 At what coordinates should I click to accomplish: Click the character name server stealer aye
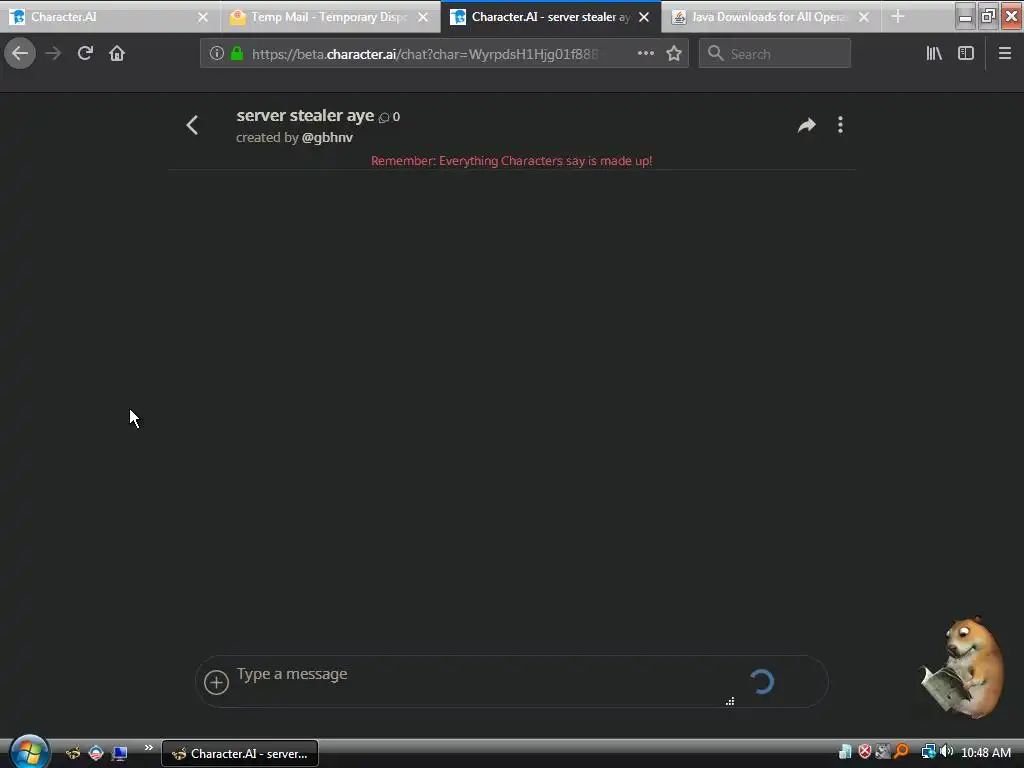[x=305, y=116]
